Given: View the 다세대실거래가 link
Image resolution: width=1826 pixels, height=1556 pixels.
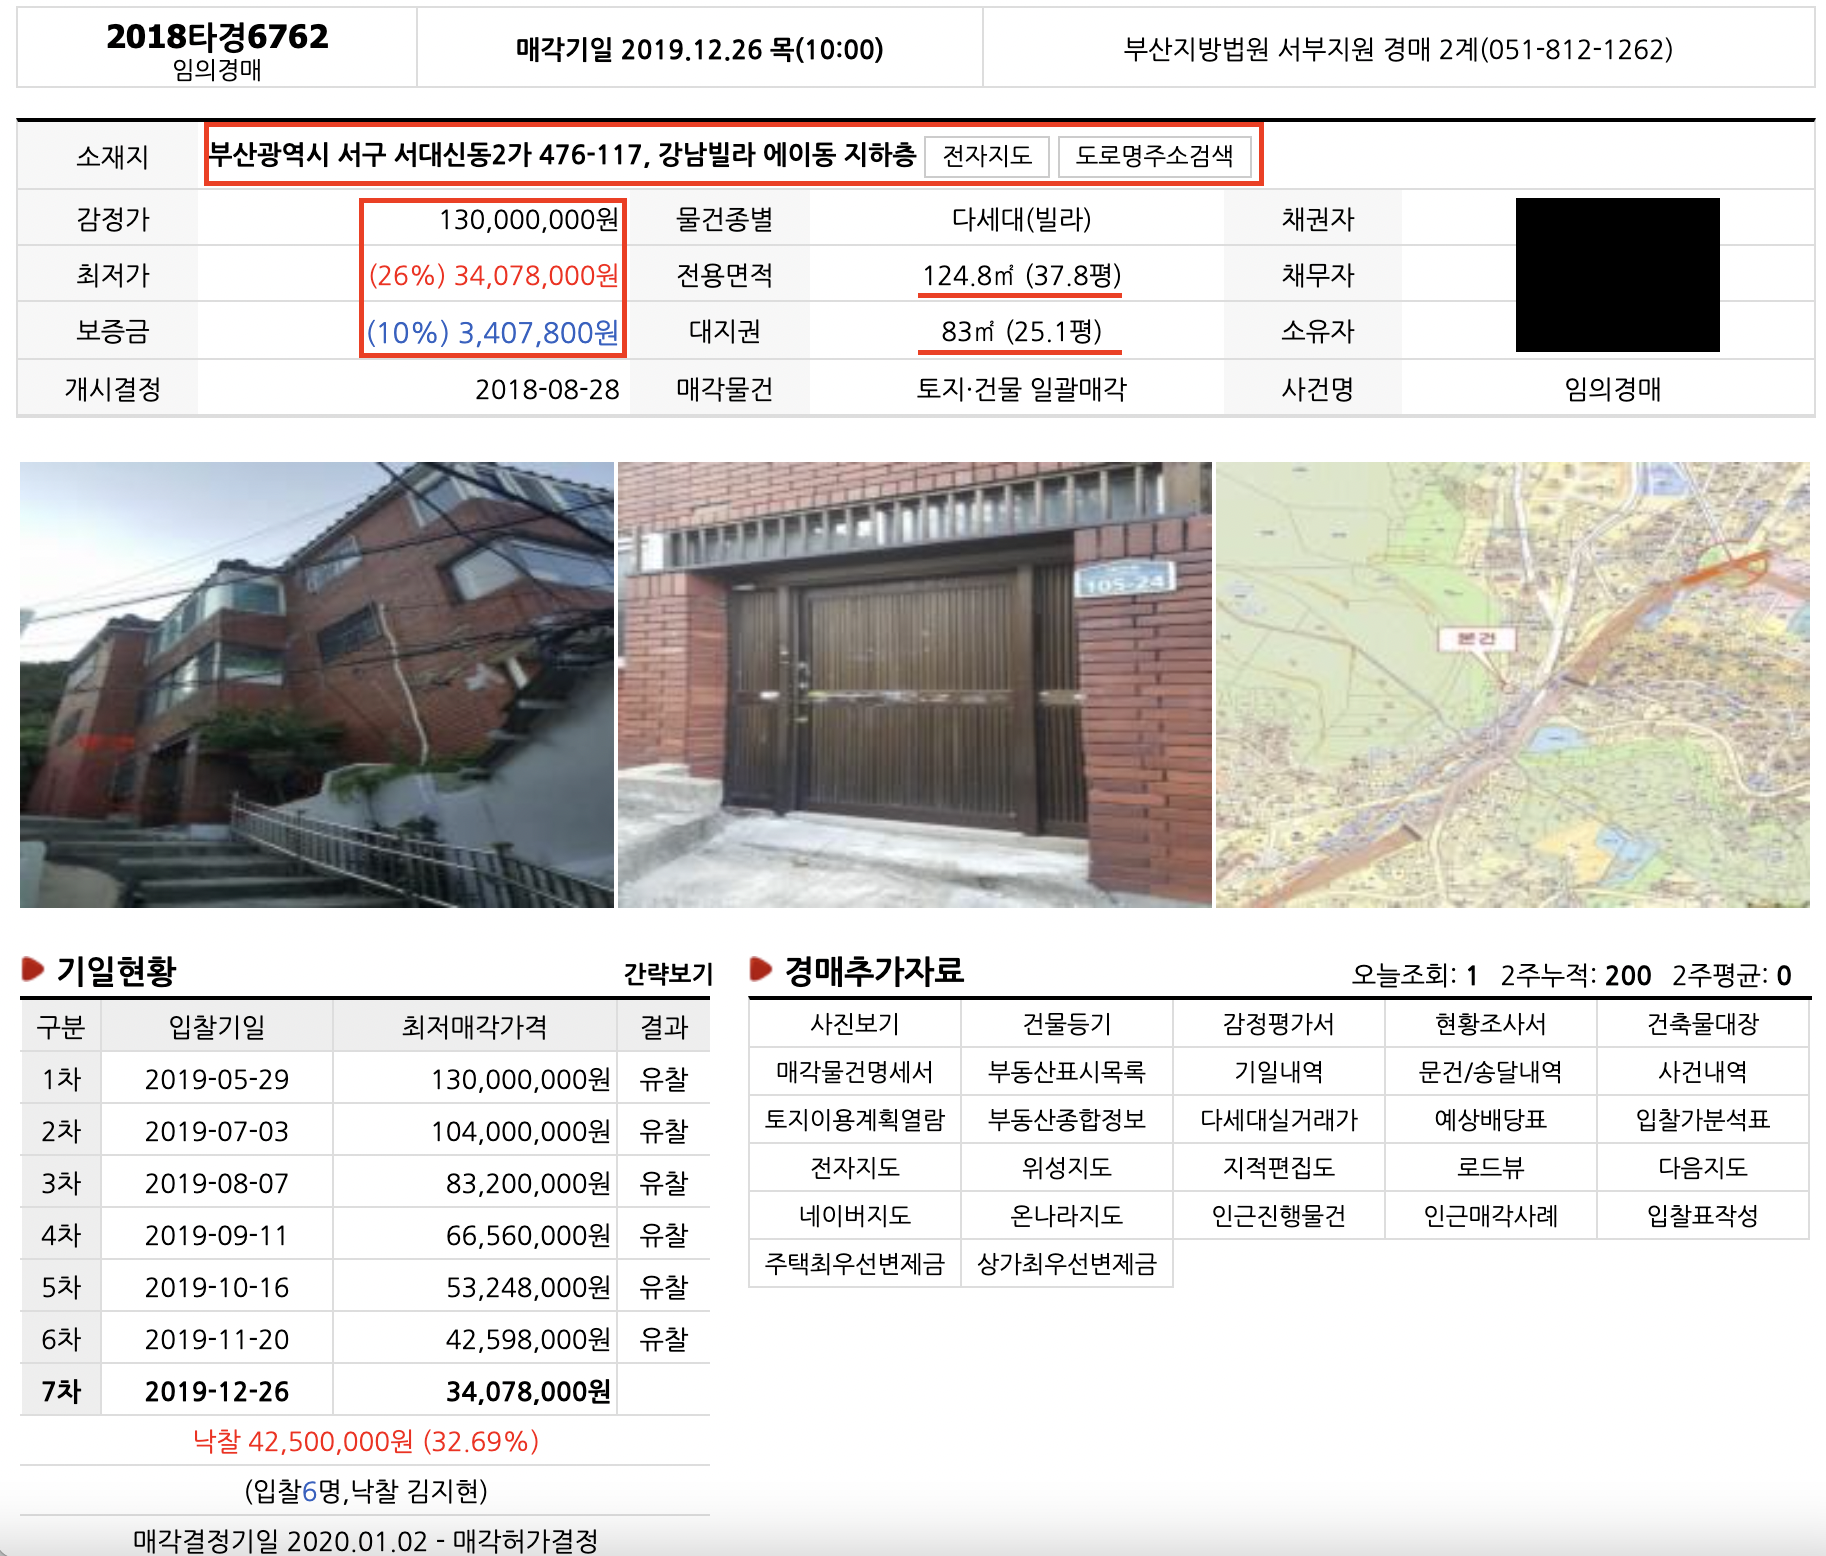Looking at the screenshot, I should pos(1279,1120).
